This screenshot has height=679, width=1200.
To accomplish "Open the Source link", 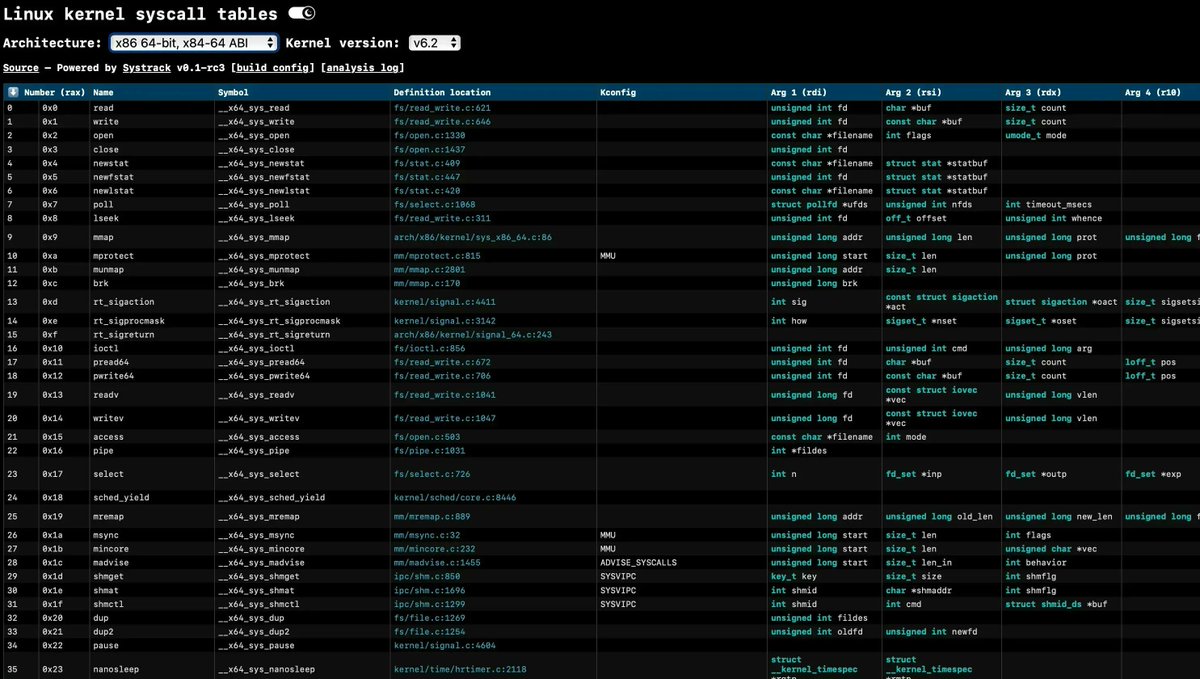I will pyautogui.click(x=21, y=68).
